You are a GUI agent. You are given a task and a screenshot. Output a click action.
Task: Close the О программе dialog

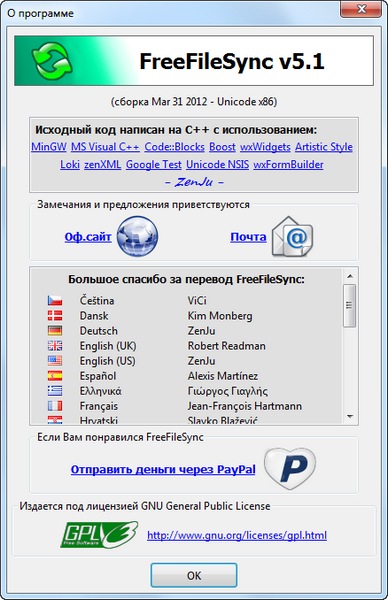[361, 8]
